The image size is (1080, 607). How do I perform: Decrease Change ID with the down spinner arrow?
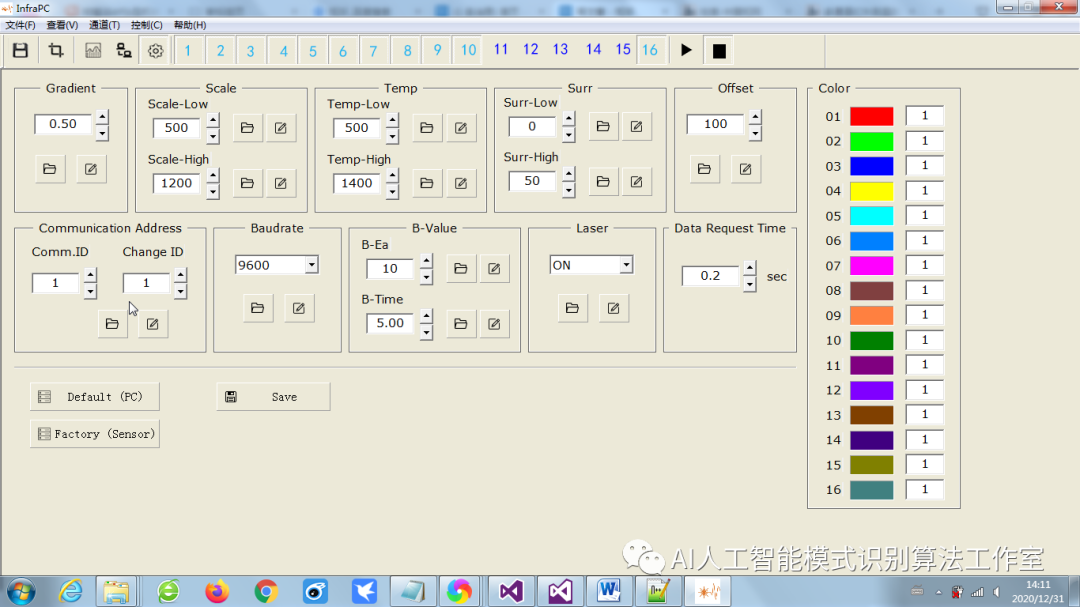180,291
